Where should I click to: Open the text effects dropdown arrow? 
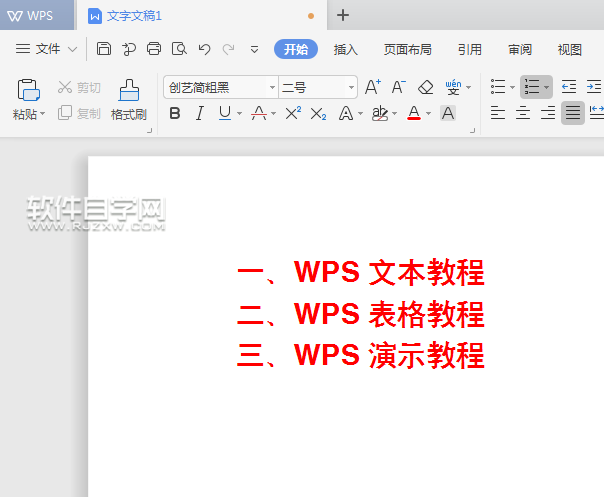[361, 114]
